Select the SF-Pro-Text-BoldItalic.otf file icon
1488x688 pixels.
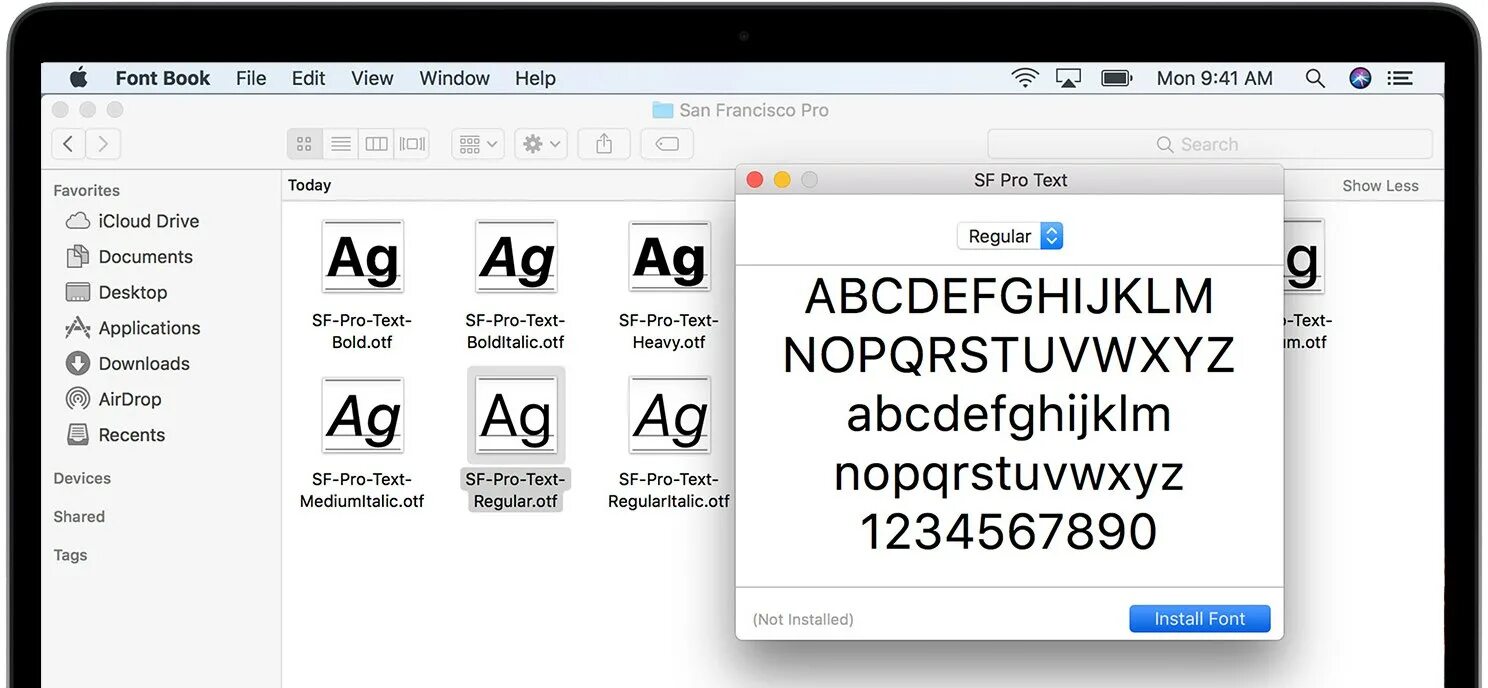(x=516, y=257)
